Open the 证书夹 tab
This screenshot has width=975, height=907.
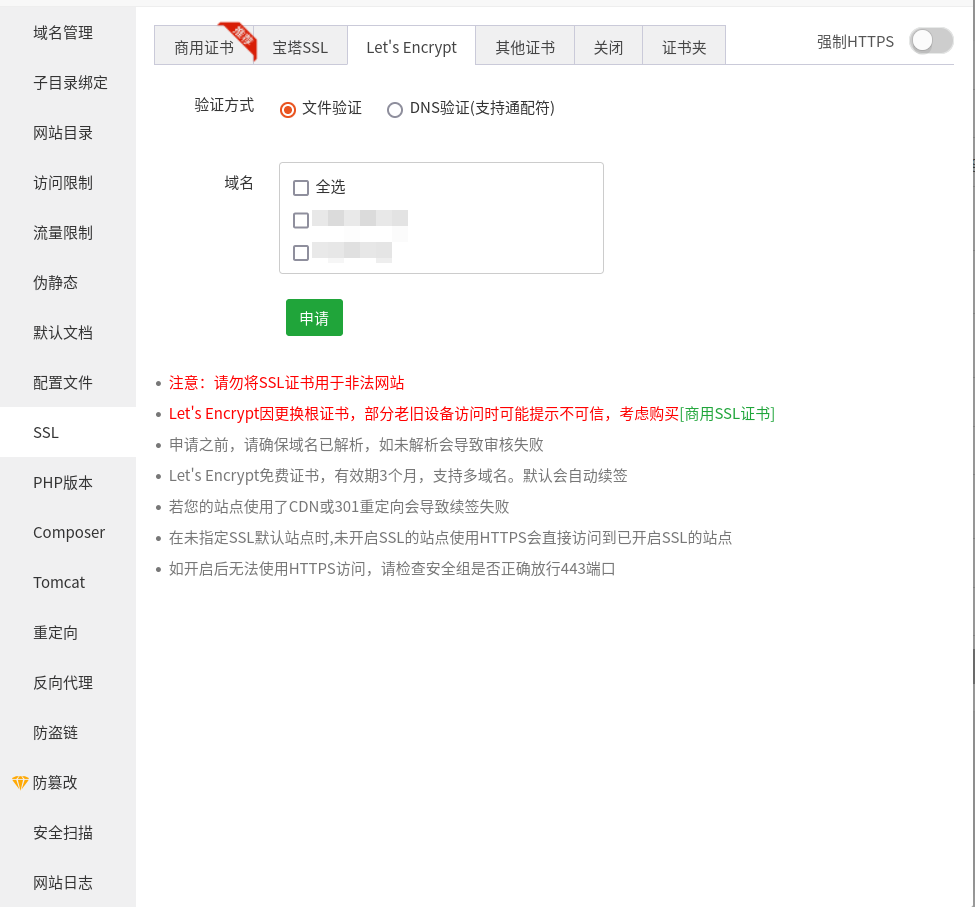coord(684,47)
